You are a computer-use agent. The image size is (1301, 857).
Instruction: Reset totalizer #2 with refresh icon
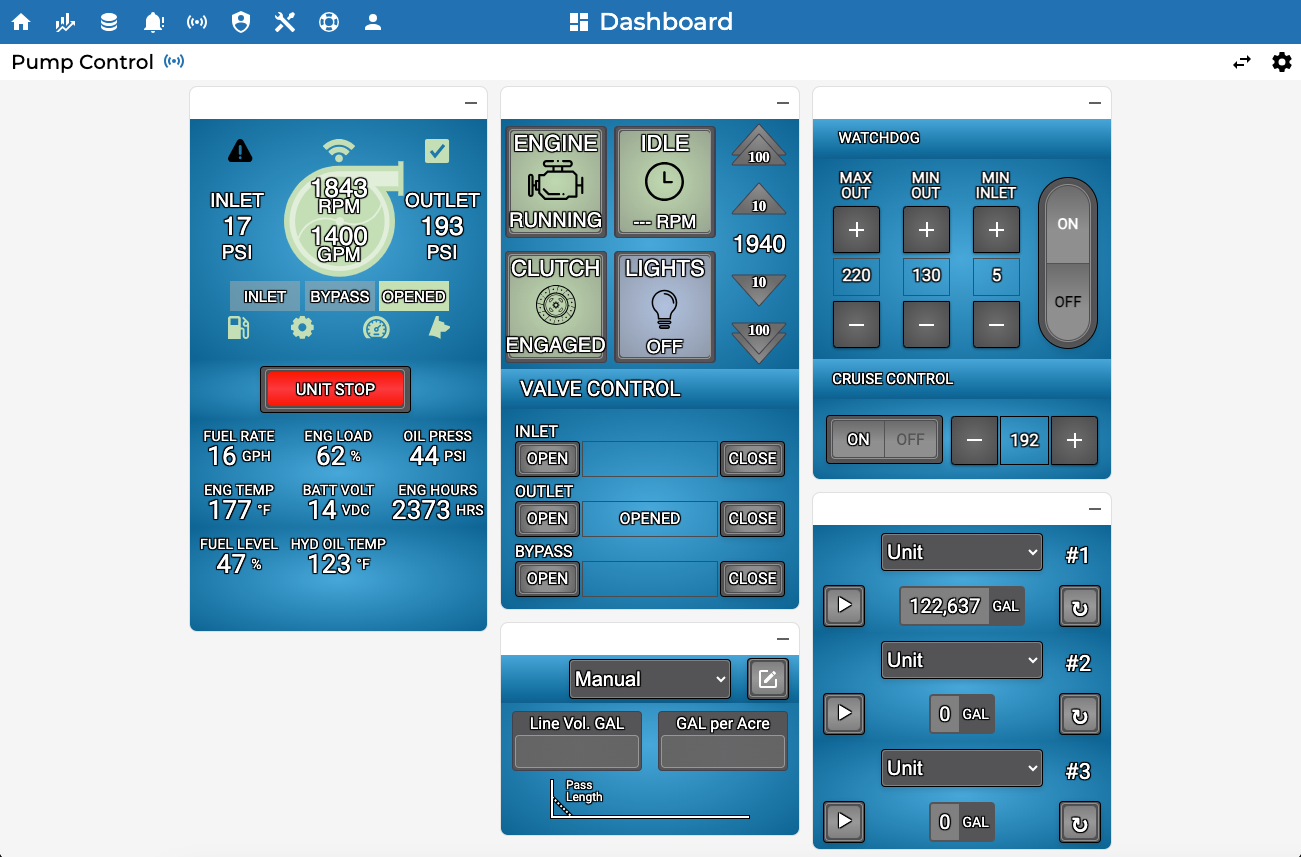(x=1080, y=714)
